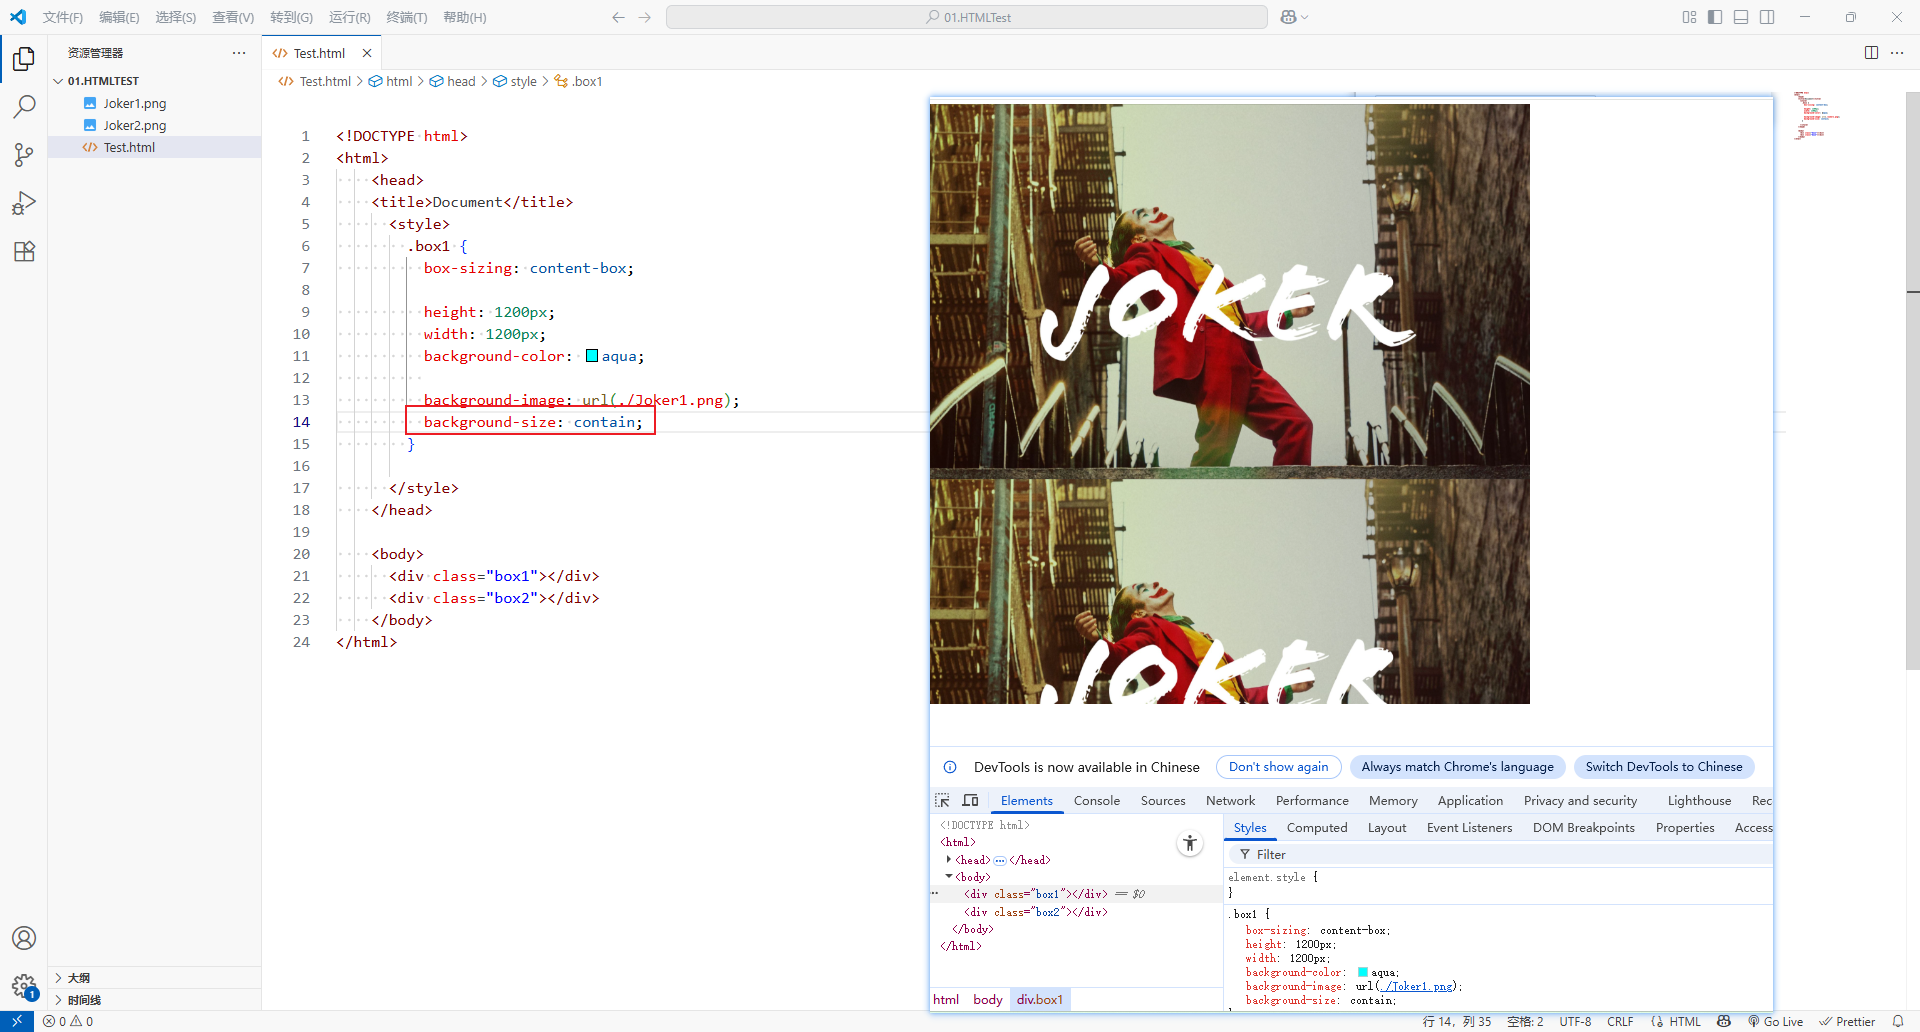Switch to the DevTools Sources tab
The height and width of the screenshot is (1032, 1920).
[x=1163, y=800]
